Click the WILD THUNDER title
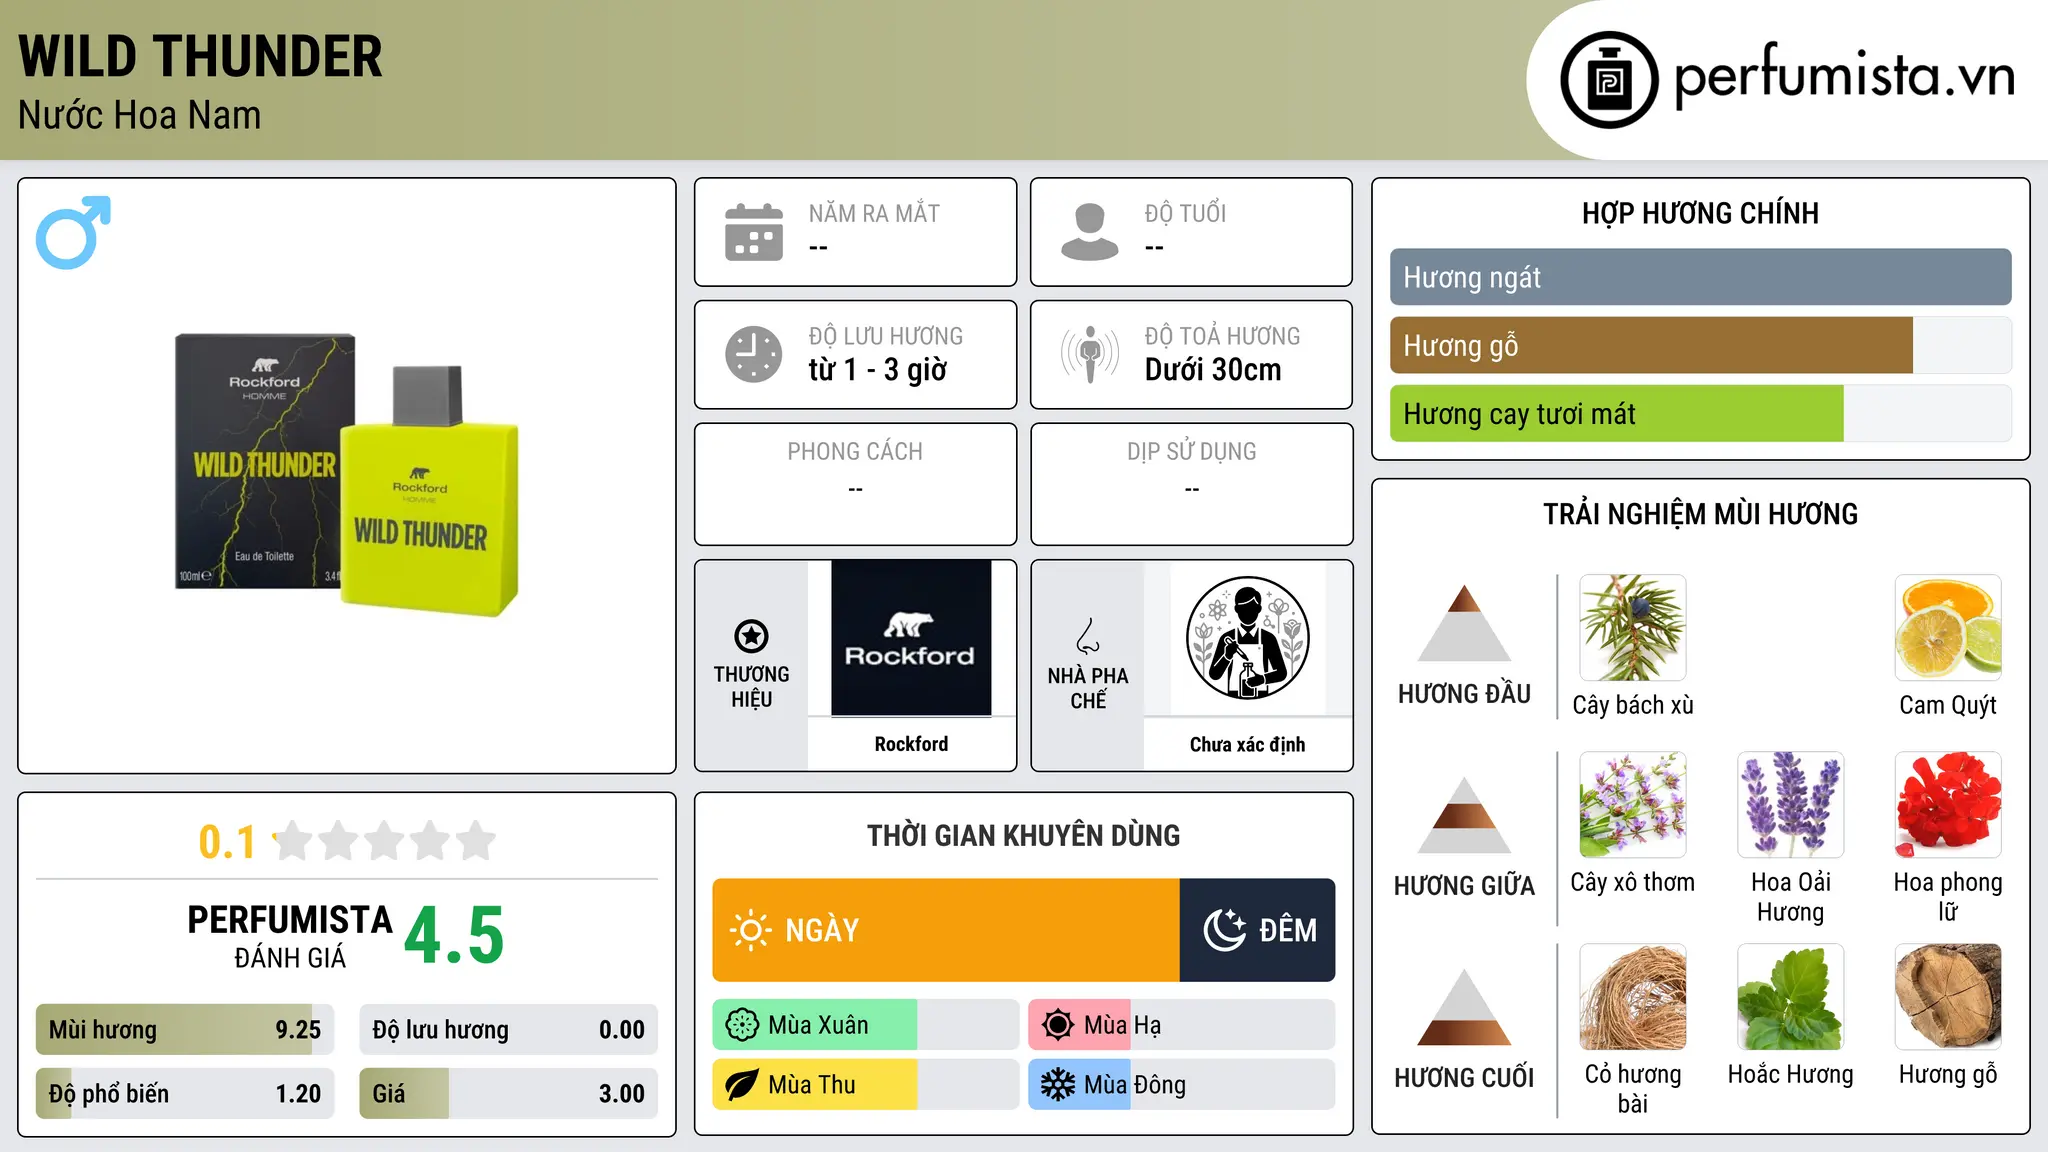The image size is (2048, 1152). [x=200, y=56]
